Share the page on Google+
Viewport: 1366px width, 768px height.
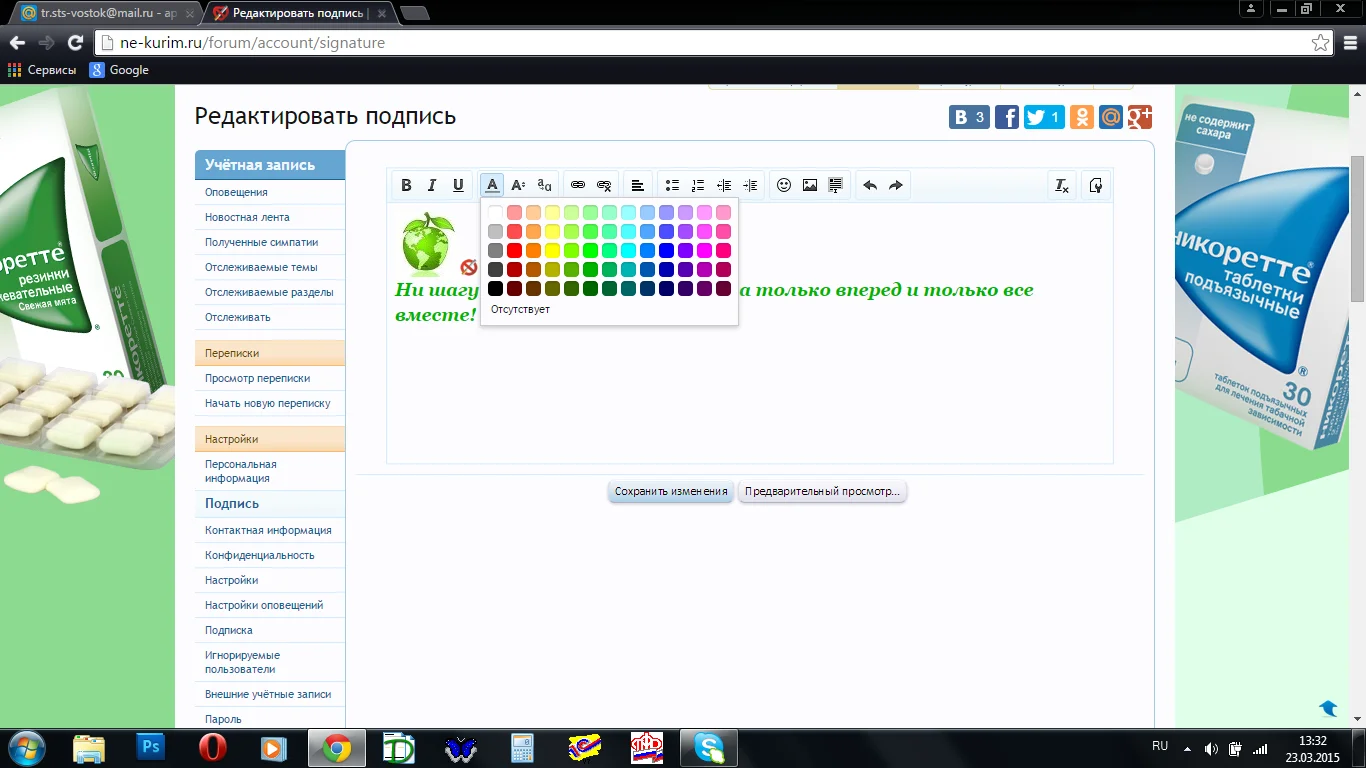tap(1140, 117)
